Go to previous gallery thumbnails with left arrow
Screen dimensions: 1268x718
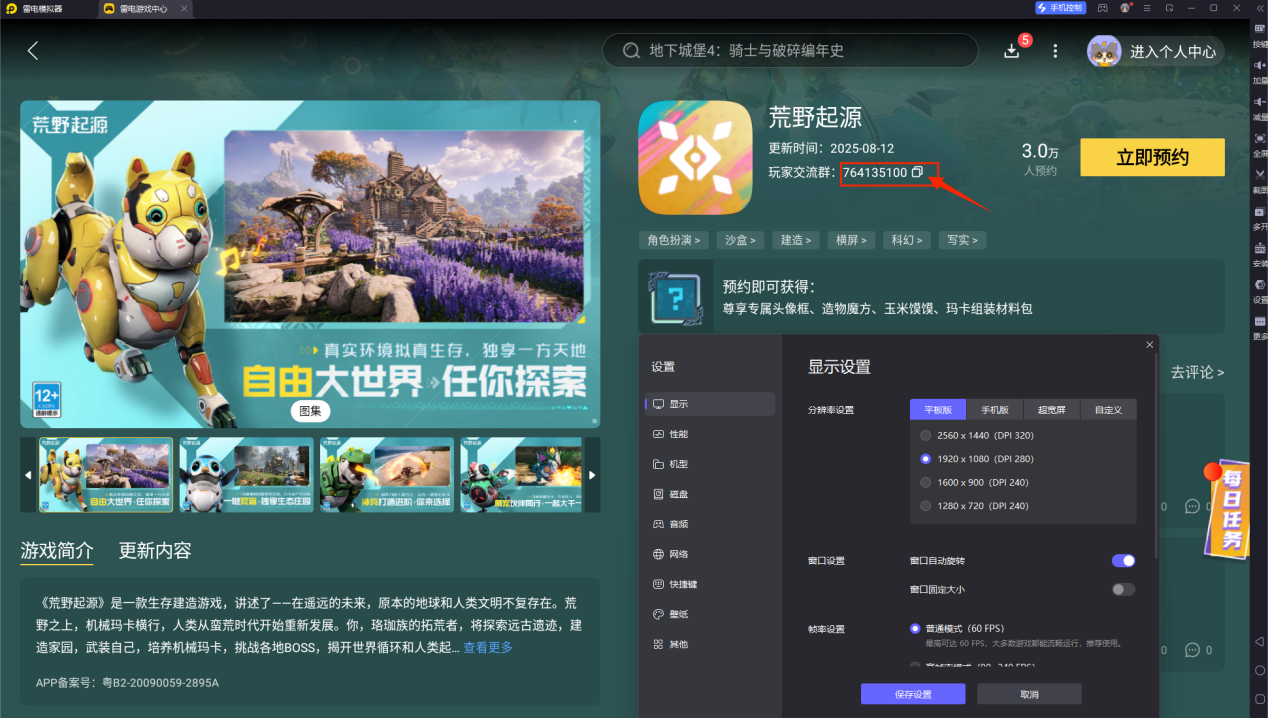tap(28, 475)
